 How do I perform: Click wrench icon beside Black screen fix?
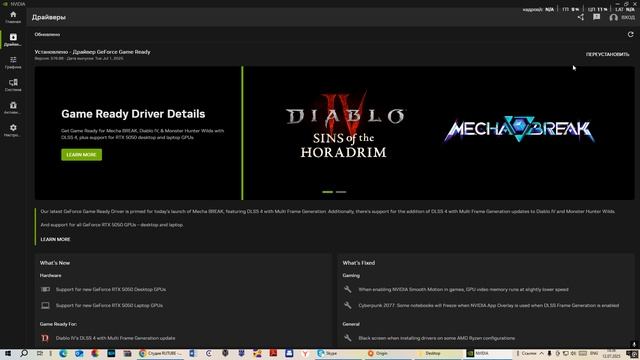click(348, 338)
